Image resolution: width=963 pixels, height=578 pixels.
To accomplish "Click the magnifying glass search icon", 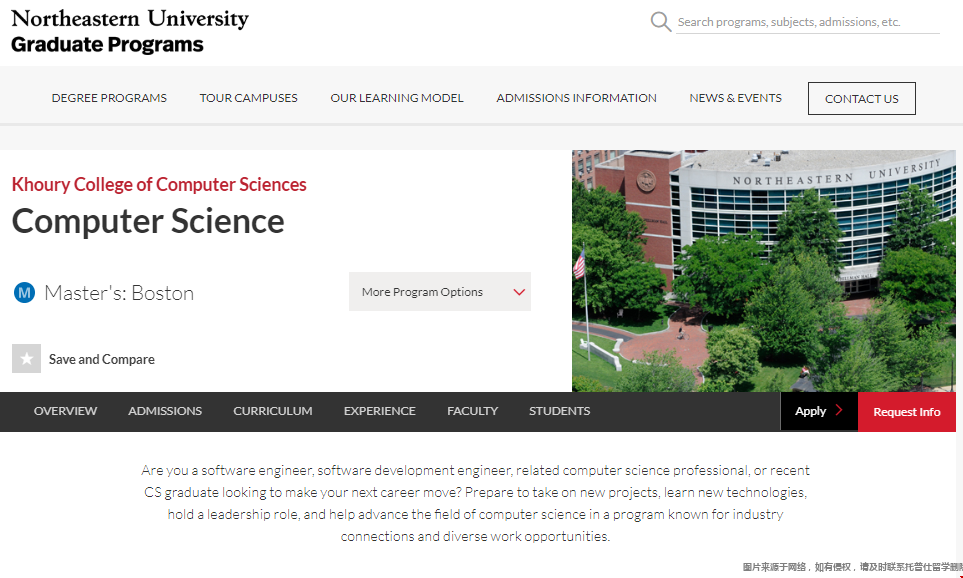I will tap(660, 22).
